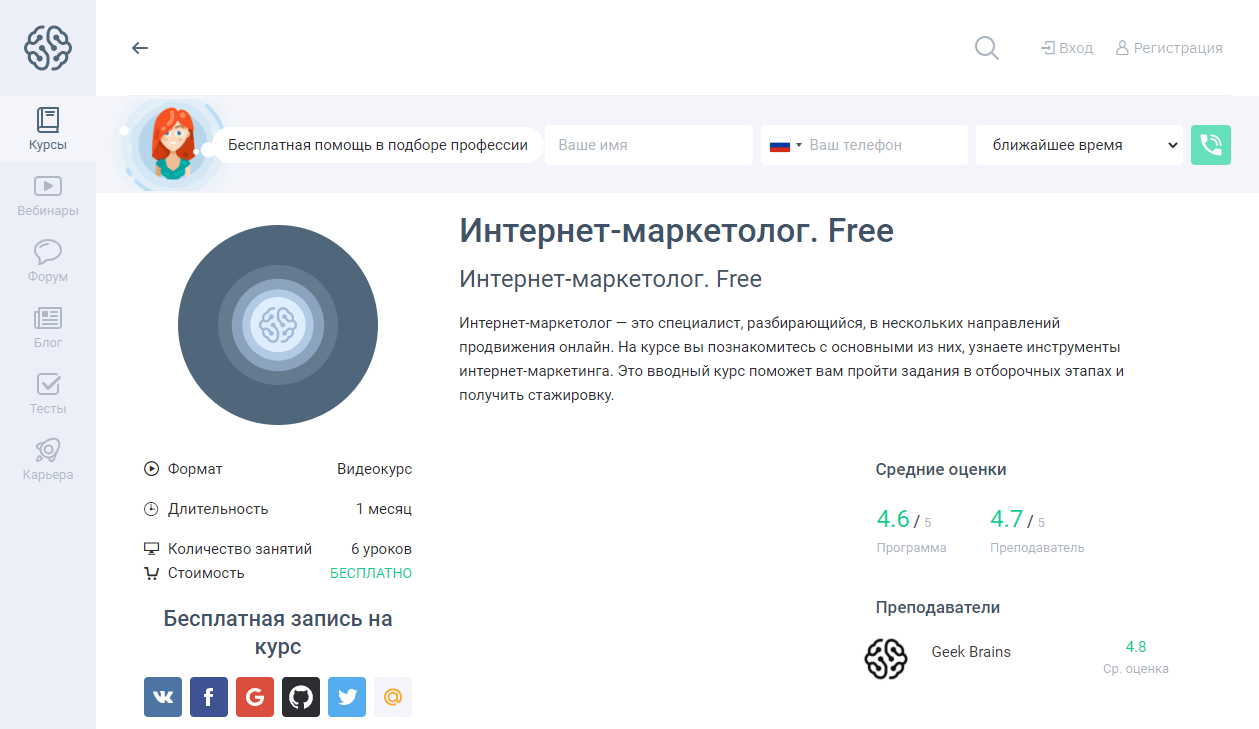
Task: Open the Курсы section in sidebar
Action: click(48, 130)
